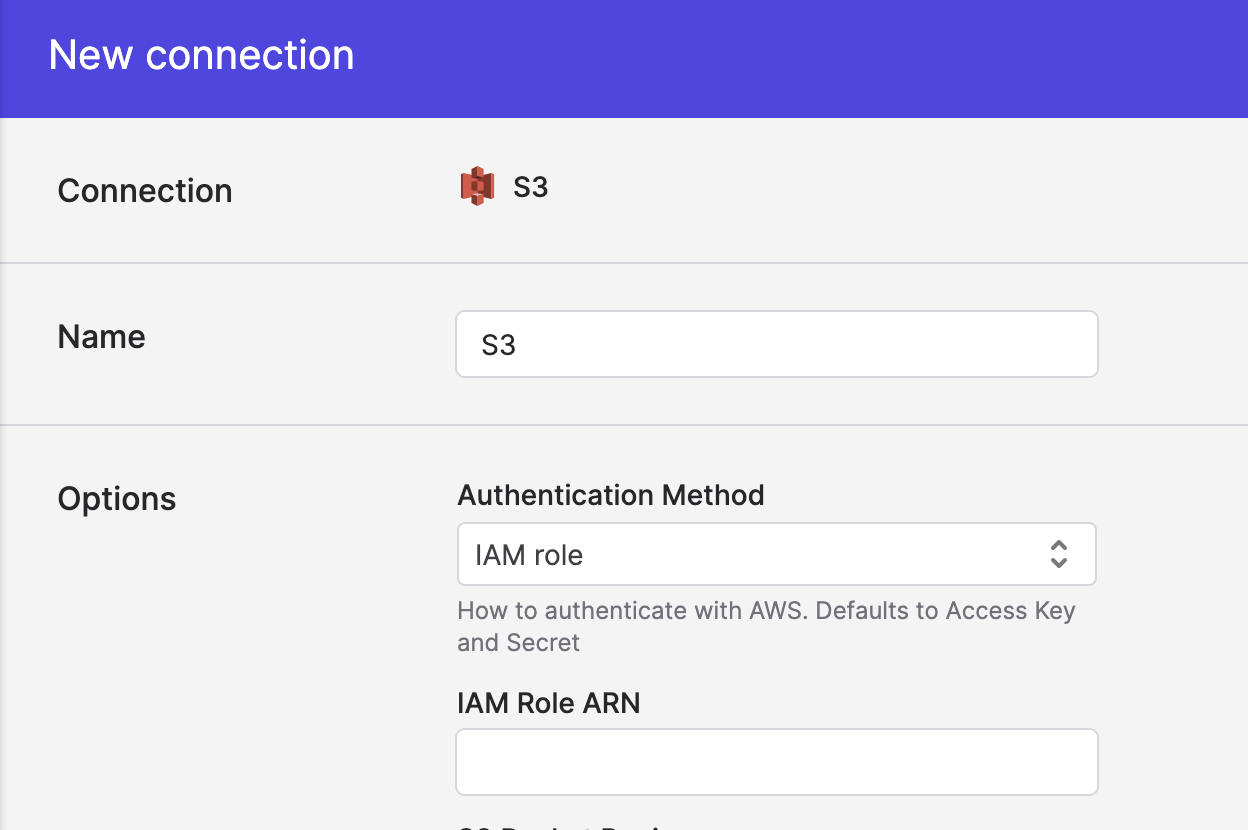The width and height of the screenshot is (1248, 830).
Task: Click the IAM Role ARN field label
Action: pyautogui.click(x=549, y=703)
